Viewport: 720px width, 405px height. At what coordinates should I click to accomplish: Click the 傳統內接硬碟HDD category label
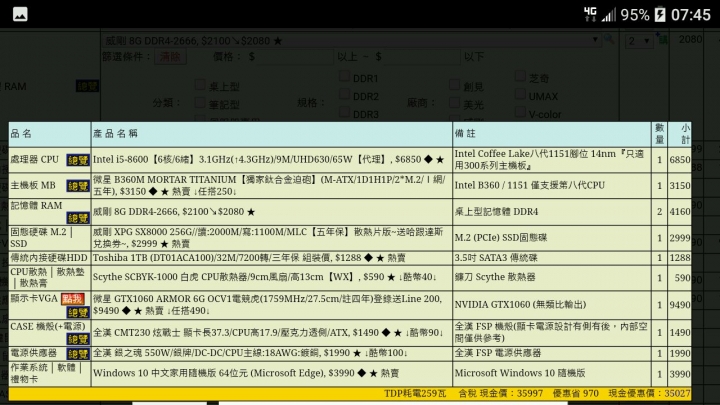49,258
